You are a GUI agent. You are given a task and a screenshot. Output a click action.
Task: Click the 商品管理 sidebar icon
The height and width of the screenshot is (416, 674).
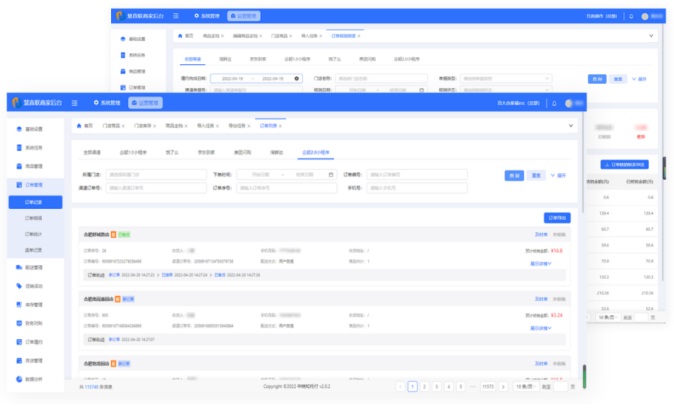(20, 166)
